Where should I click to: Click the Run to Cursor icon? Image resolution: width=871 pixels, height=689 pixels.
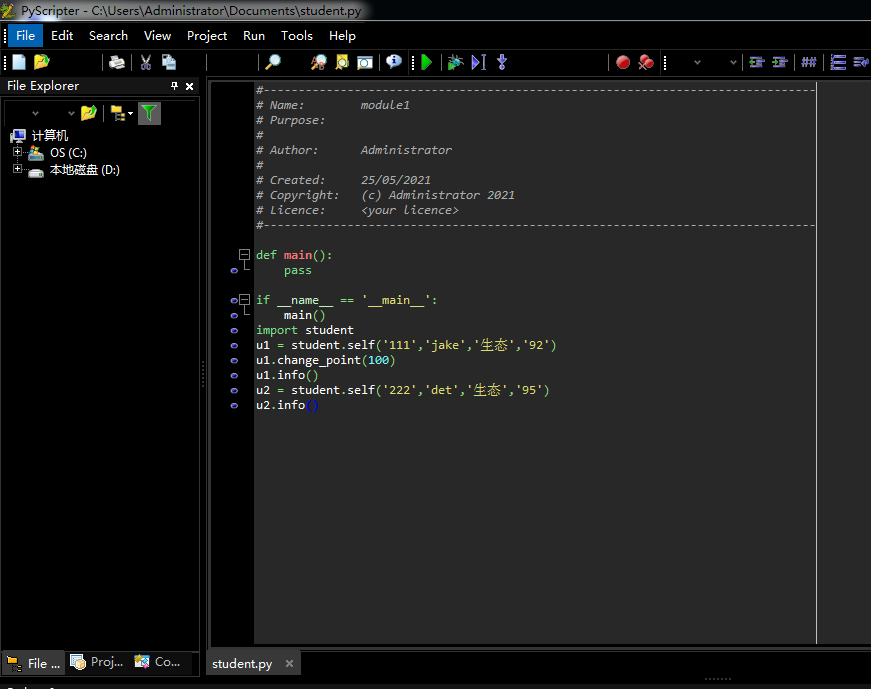[x=478, y=62]
